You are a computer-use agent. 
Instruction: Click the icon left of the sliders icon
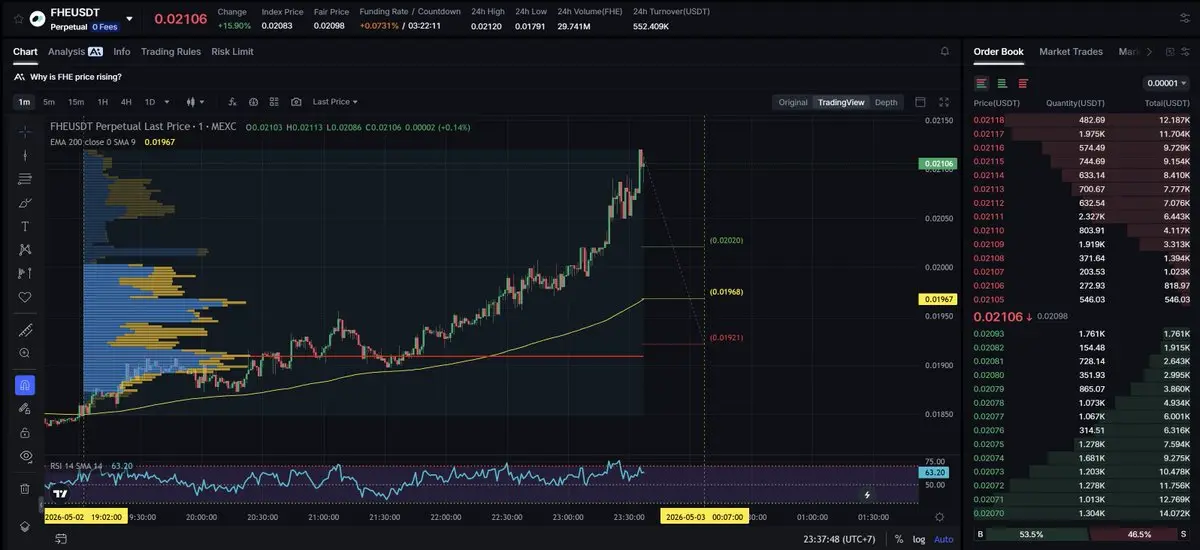(1168, 52)
